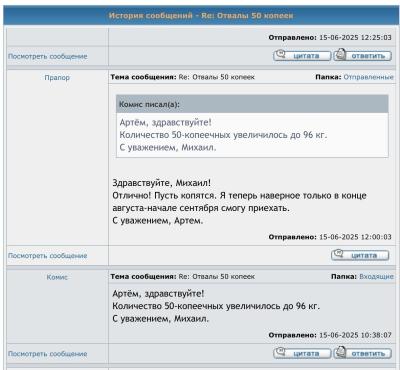Open 'Посмотреть сообщение' link under the 10:38:07 message
The width and height of the screenshot is (400, 370).
[48, 354]
